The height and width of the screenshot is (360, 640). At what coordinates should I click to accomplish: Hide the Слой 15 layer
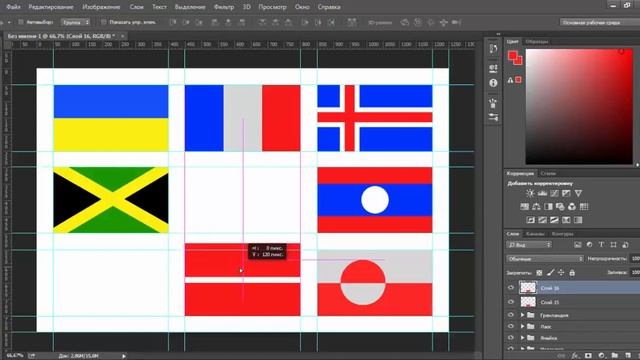tap(511, 302)
